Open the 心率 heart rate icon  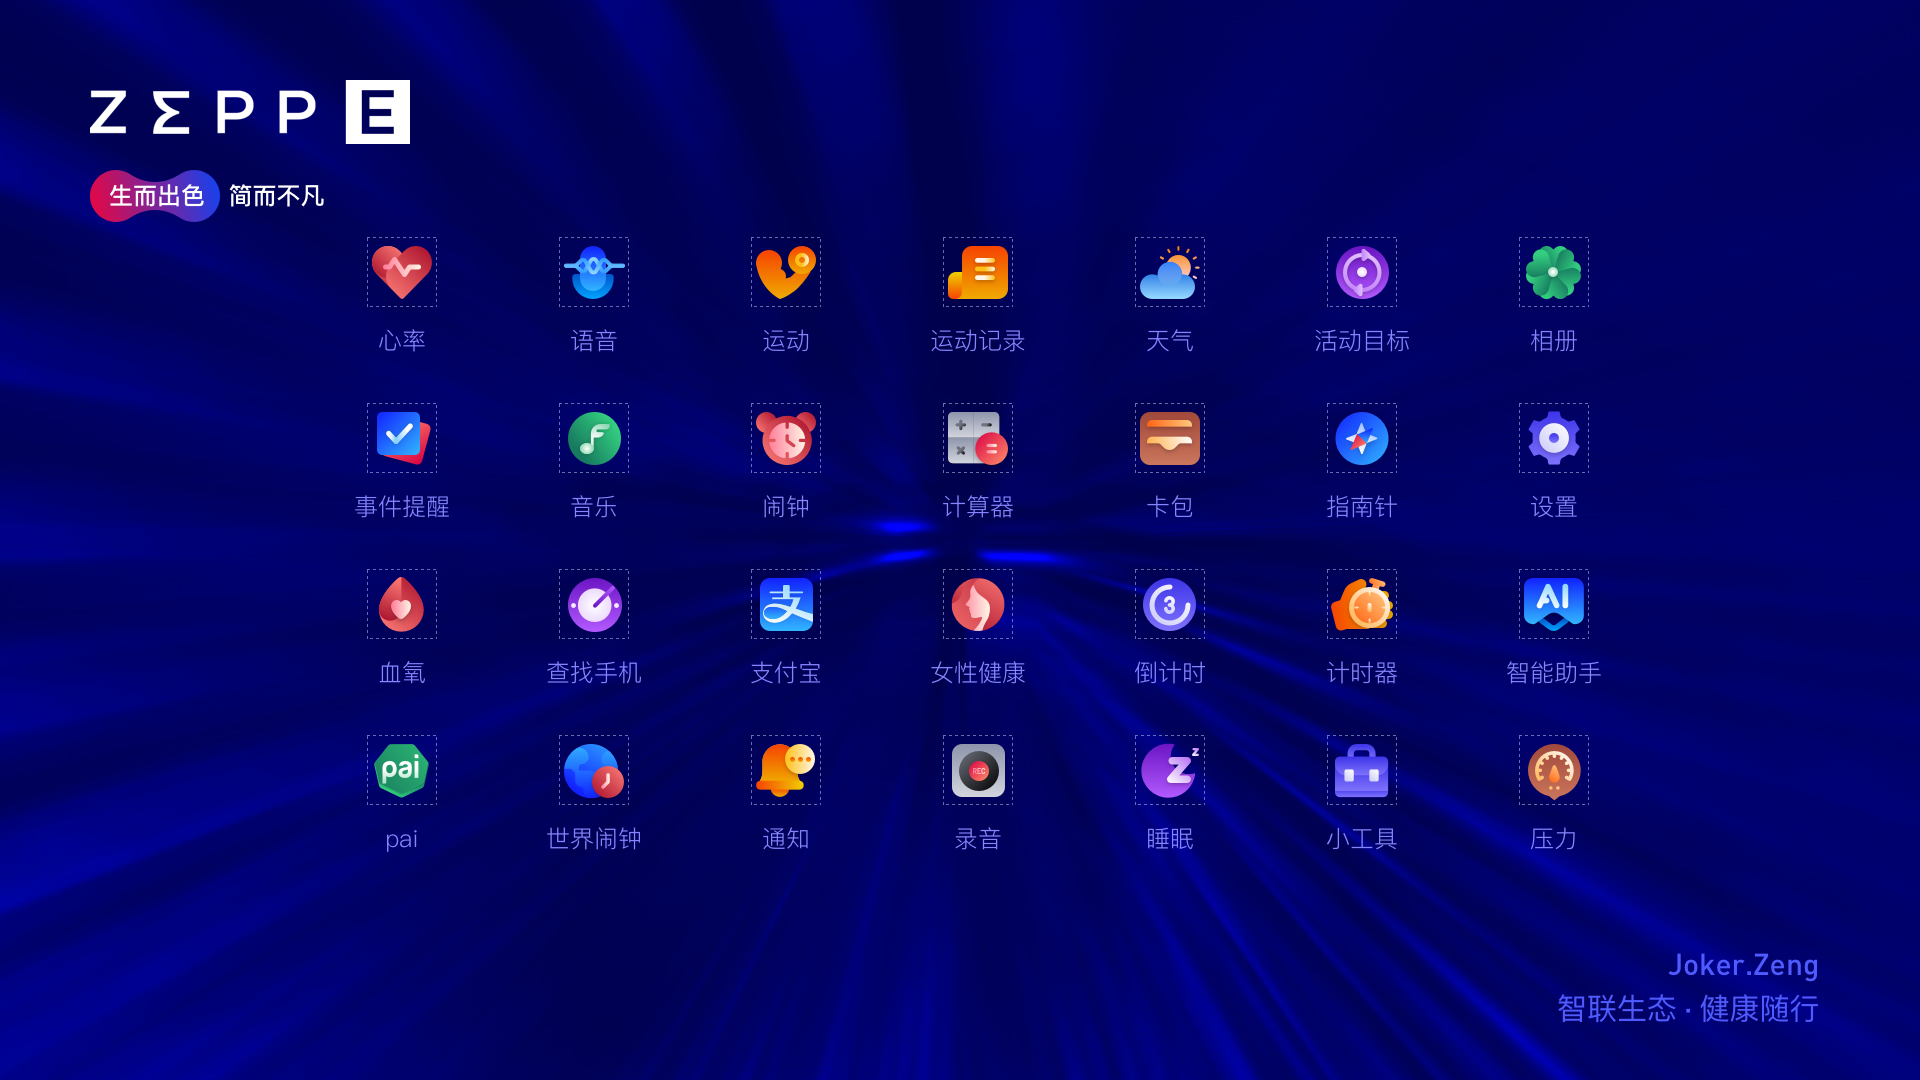tap(402, 272)
